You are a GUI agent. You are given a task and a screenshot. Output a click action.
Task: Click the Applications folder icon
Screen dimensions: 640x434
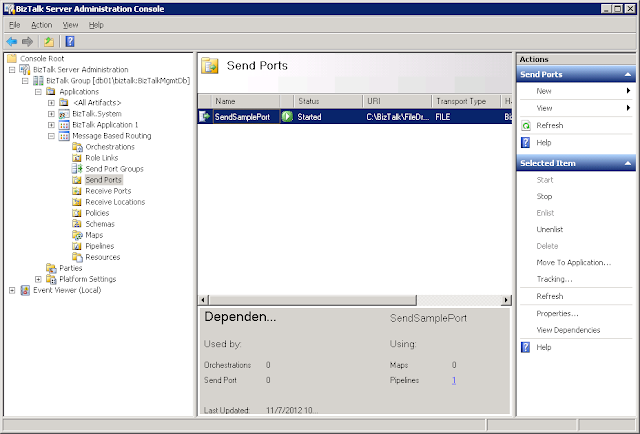click(51, 91)
